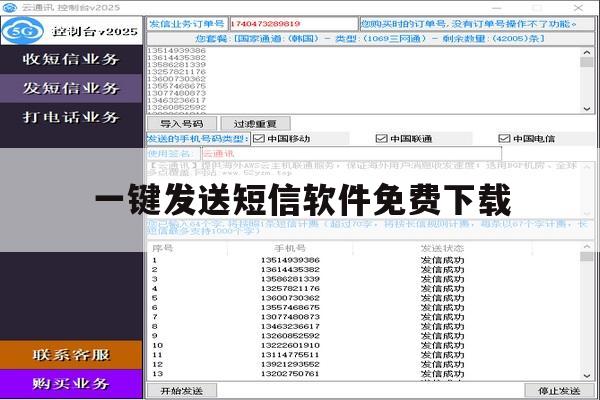
Task: Select table row with 13202750761
Action: click(364, 374)
